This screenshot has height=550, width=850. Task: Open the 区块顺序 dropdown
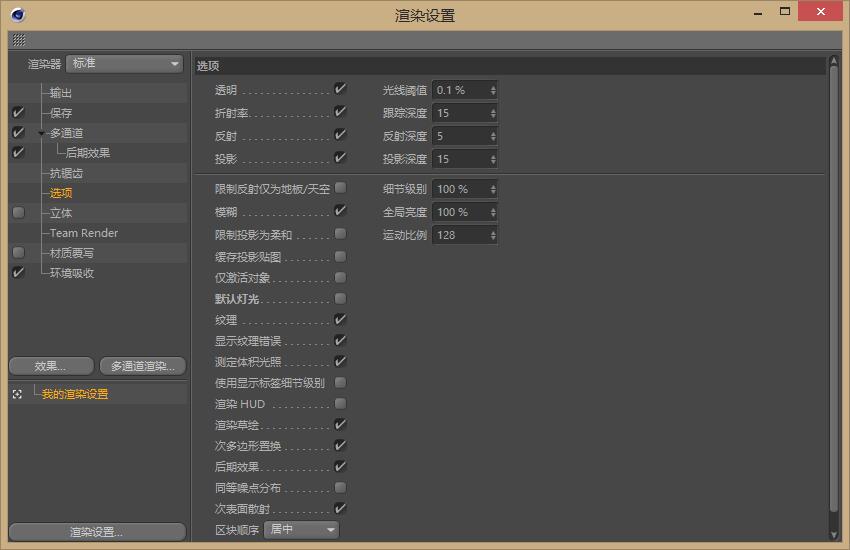[x=302, y=529]
